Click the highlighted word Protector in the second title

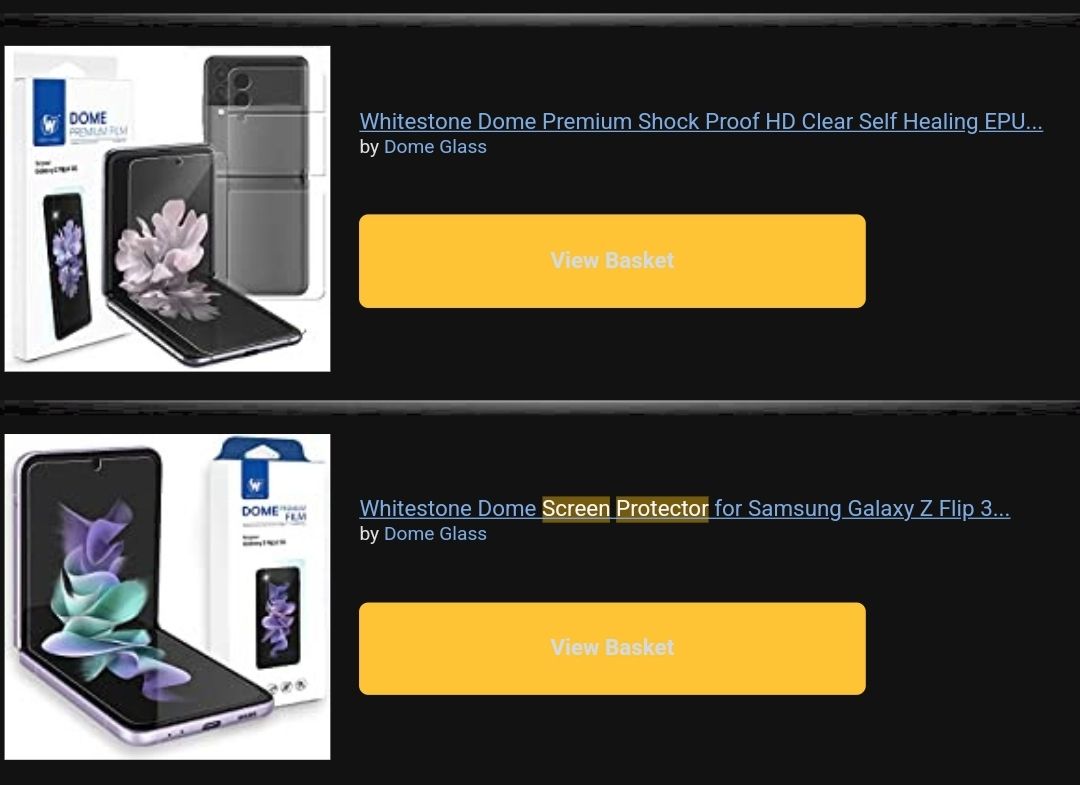(x=662, y=508)
